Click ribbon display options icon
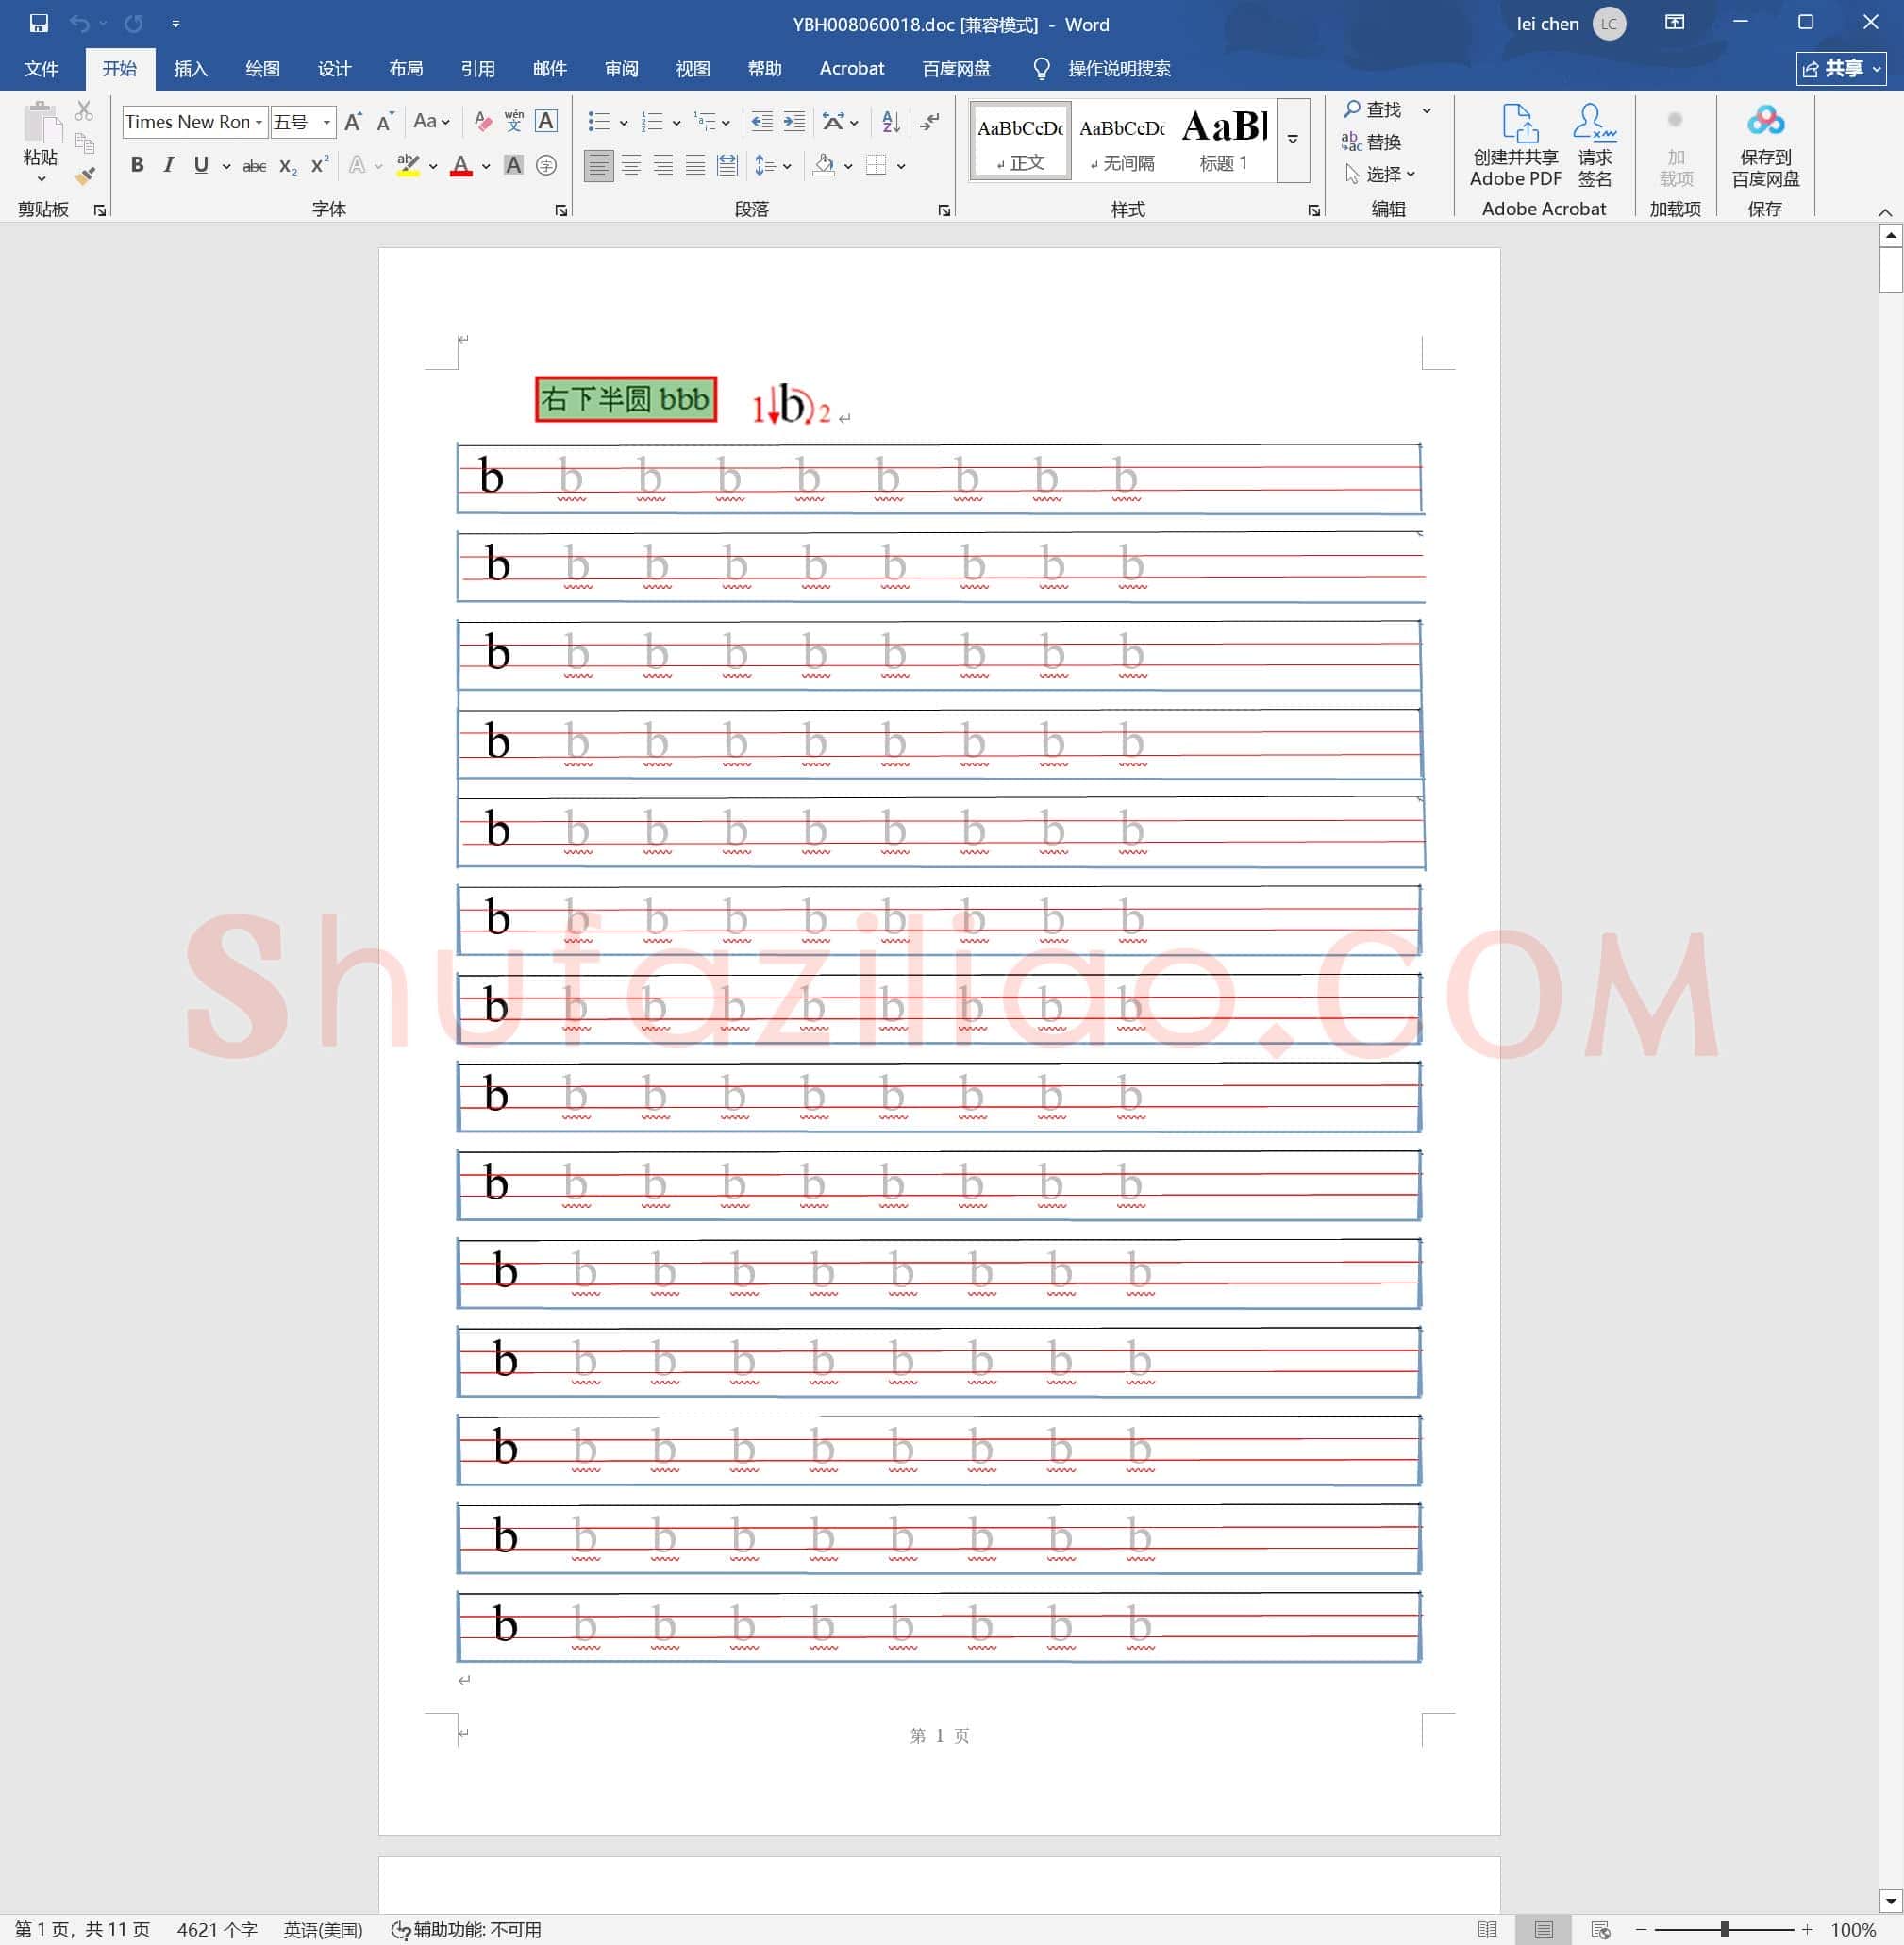Screen dimensions: 1904x1945 pyautogui.click(x=1675, y=22)
